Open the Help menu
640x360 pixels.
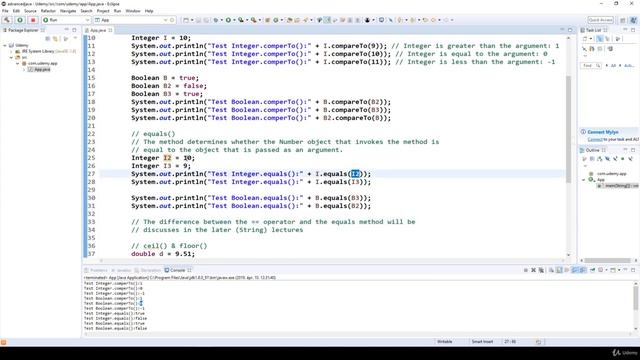click(x=149, y=11)
